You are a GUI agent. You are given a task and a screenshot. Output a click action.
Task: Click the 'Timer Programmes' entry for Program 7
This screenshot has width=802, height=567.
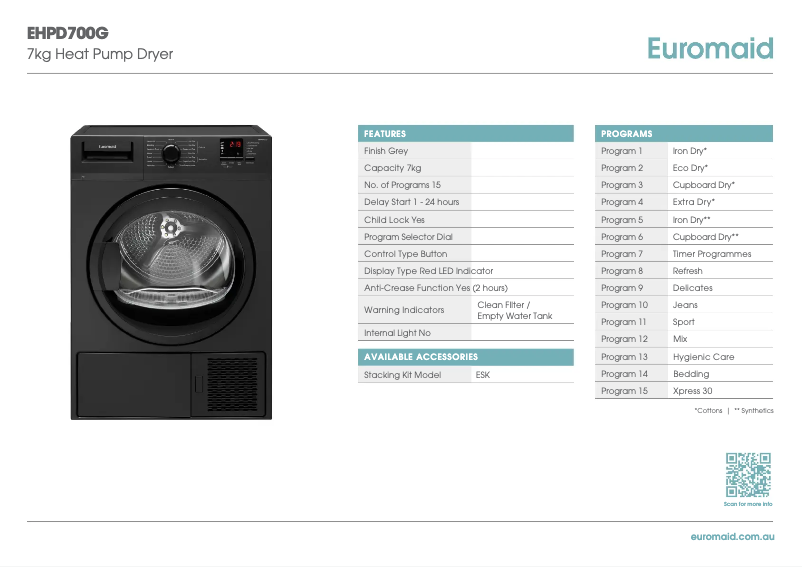coord(711,254)
